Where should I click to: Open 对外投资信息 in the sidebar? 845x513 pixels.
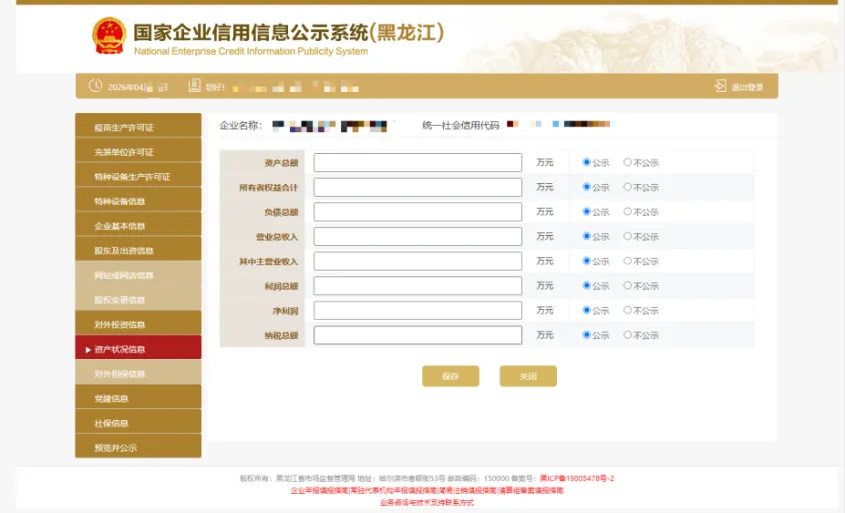point(138,323)
